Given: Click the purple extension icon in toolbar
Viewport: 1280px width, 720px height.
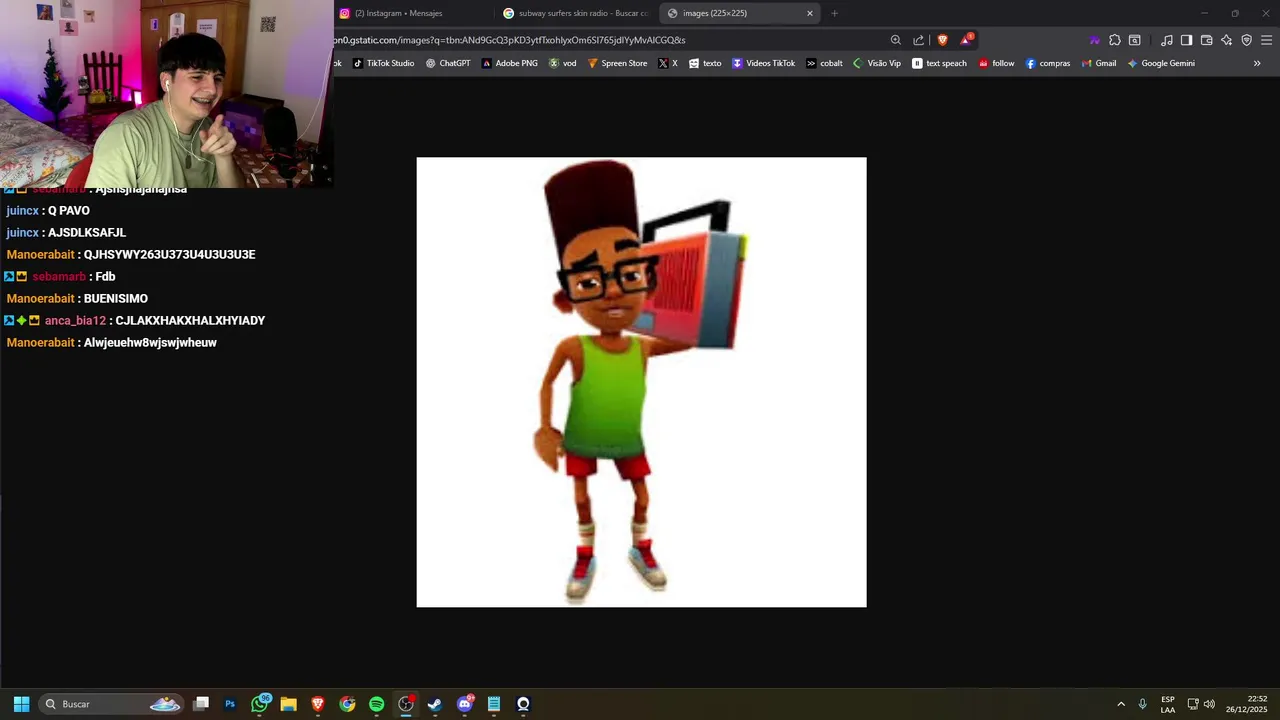Looking at the screenshot, I should click(1094, 40).
